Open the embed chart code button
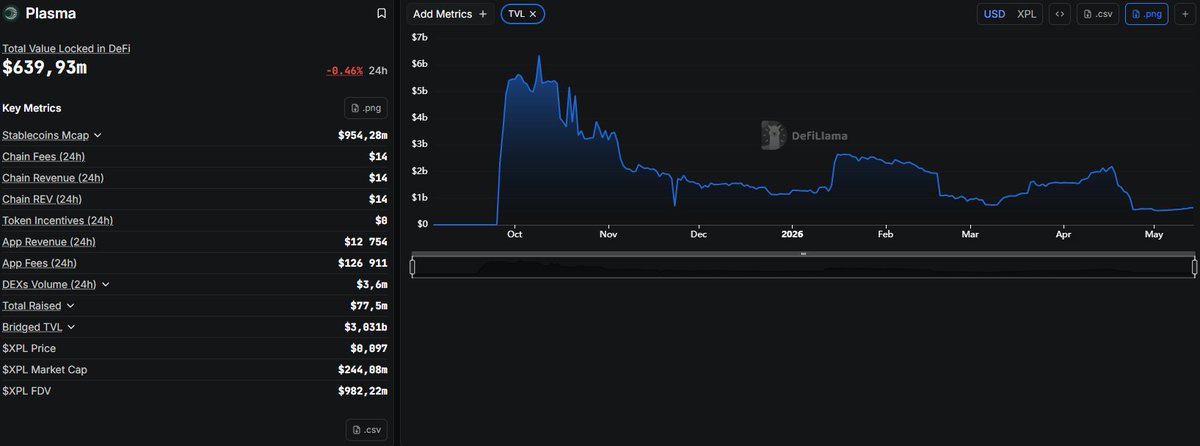The height and width of the screenshot is (446, 1200). (1060, 14)
